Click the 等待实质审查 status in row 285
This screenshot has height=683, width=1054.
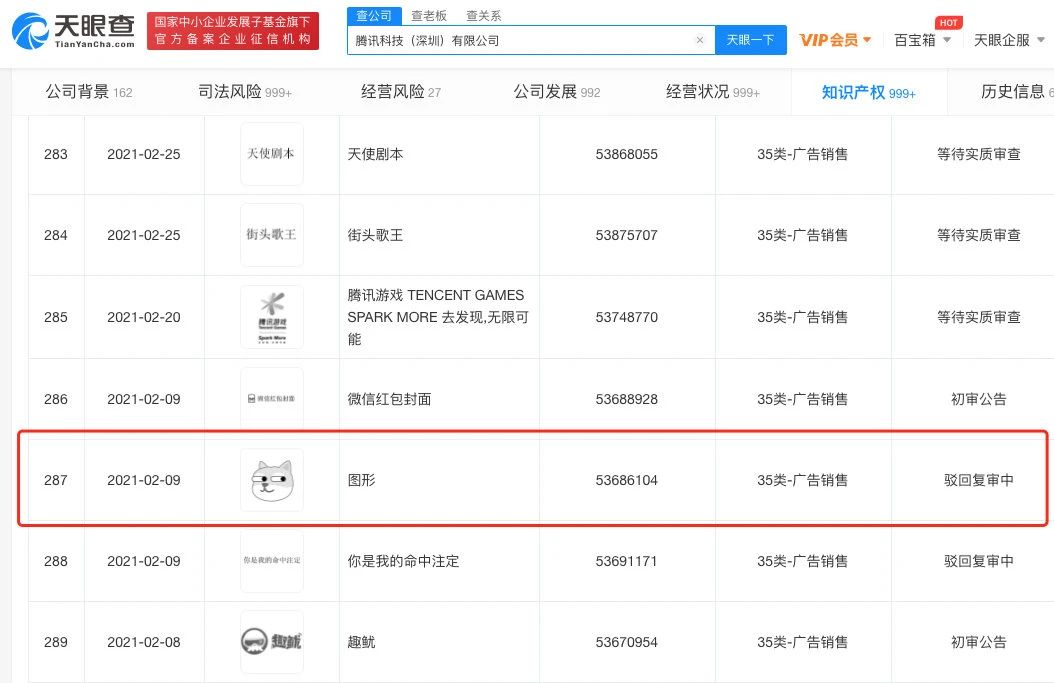(979, 317)
